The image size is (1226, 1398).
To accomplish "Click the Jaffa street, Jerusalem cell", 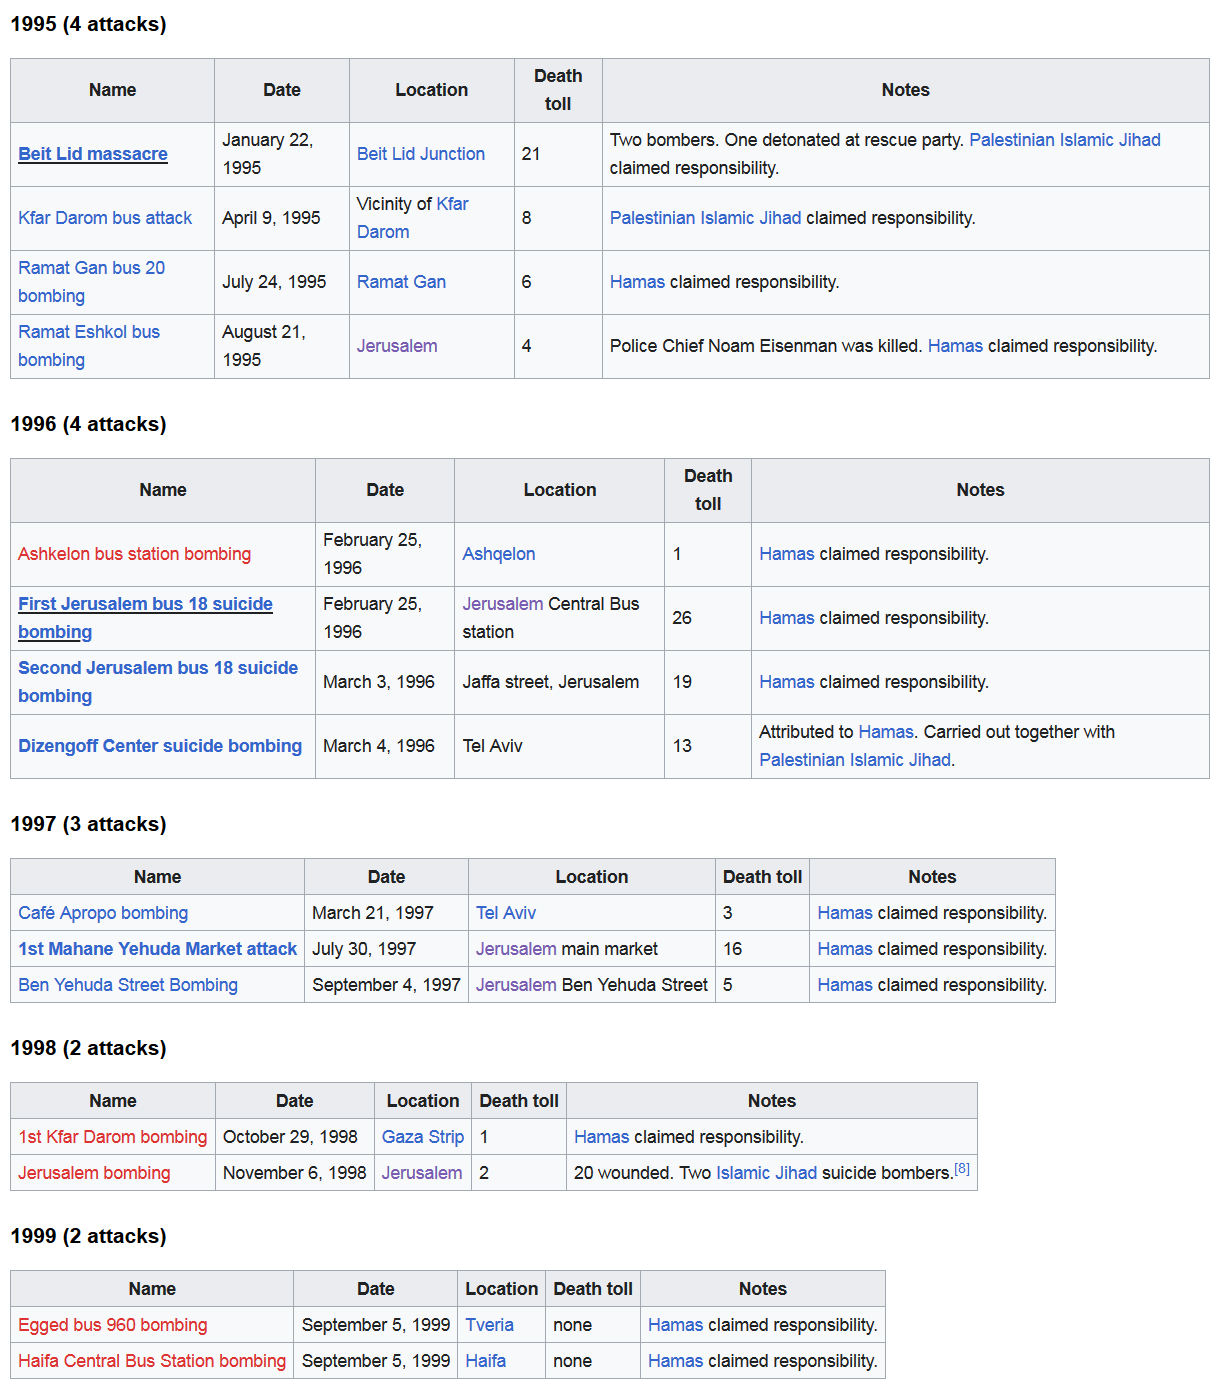I will (x=559, y=682).
